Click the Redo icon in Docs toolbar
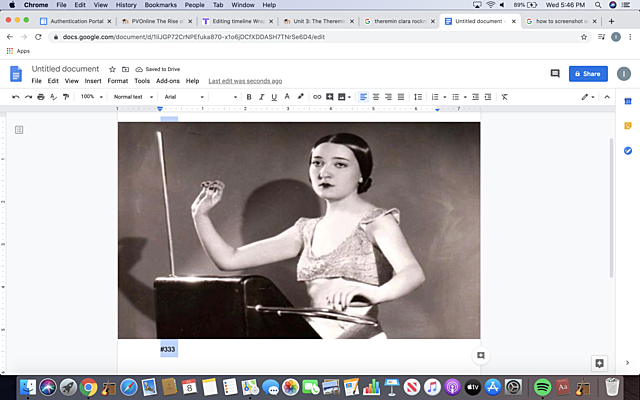Image resolution: width=640 pixels, height=400 pixels. coord(28,97)
